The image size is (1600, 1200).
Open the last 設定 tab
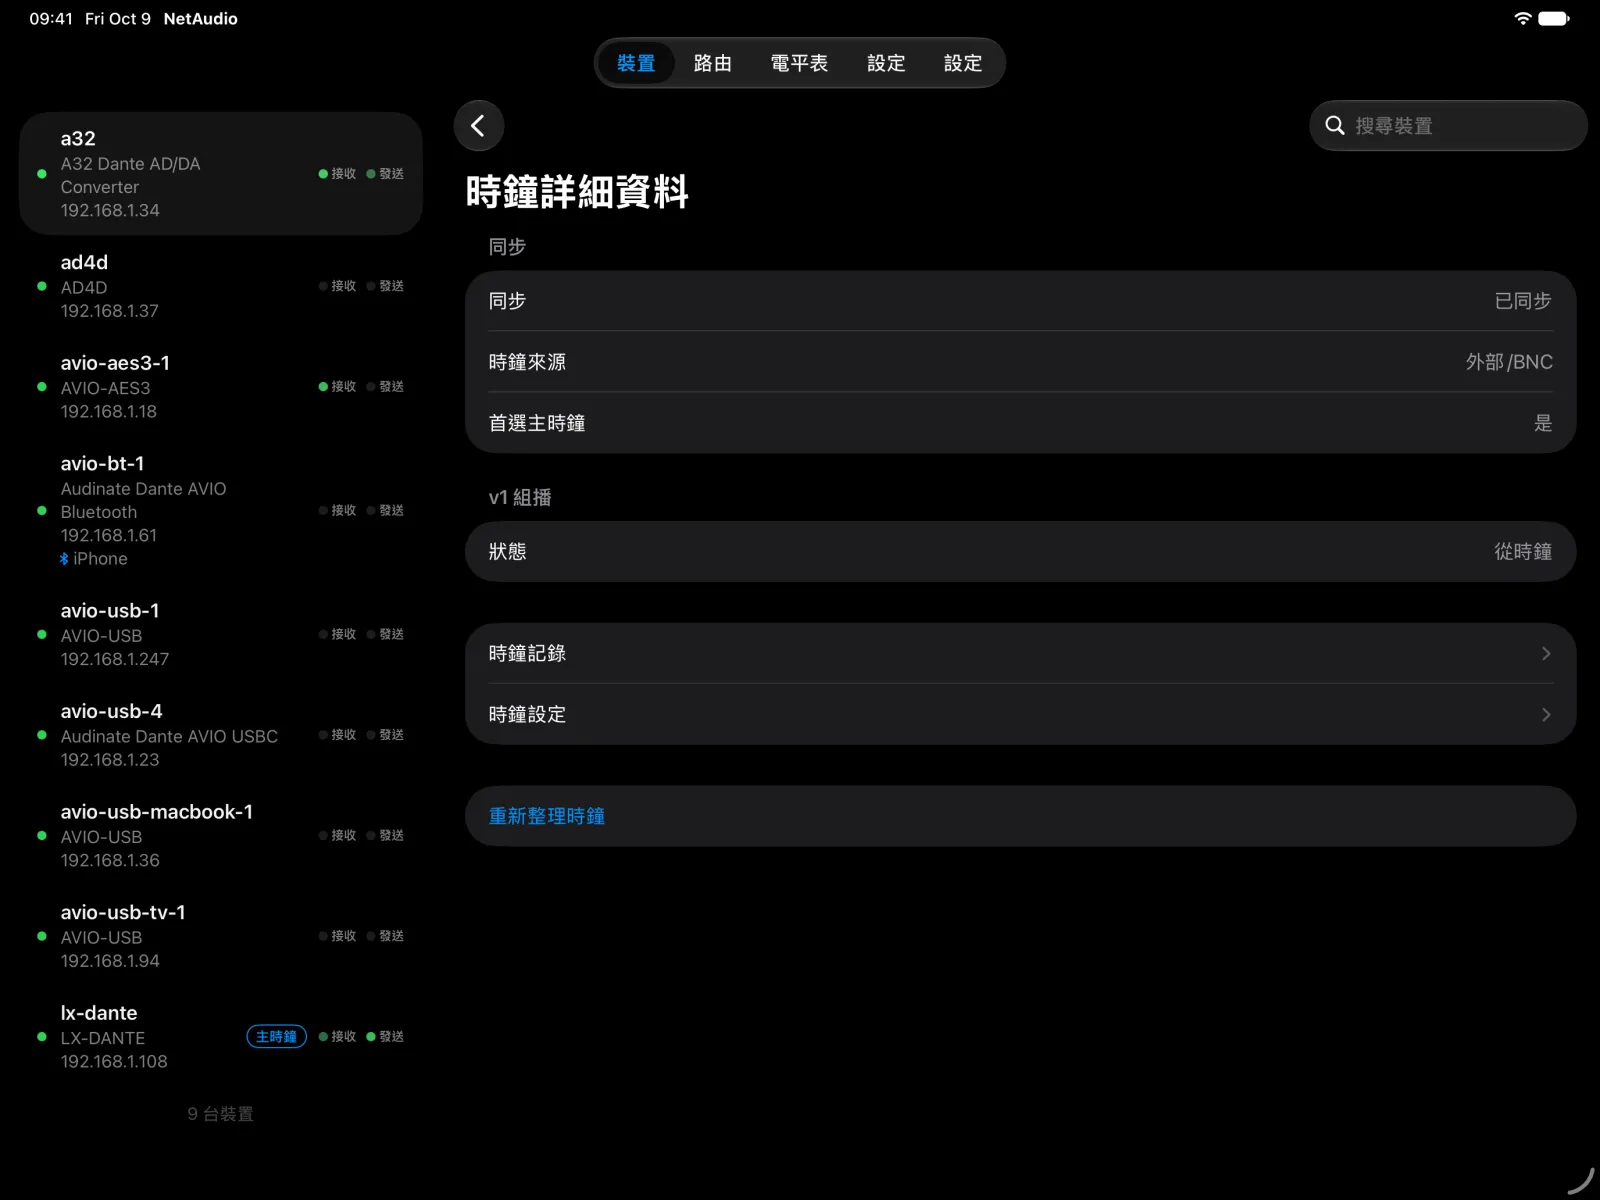[x=963, y=63]
